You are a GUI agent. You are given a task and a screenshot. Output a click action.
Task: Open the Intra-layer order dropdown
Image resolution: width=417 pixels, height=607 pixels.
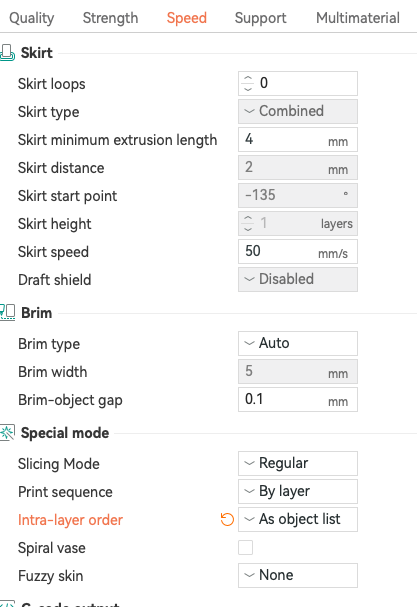[298, 519]
